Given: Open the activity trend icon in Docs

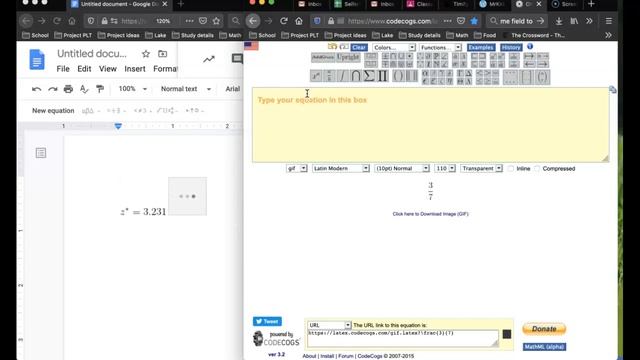Looking at the screenshot, I should [x=209, y=59].
